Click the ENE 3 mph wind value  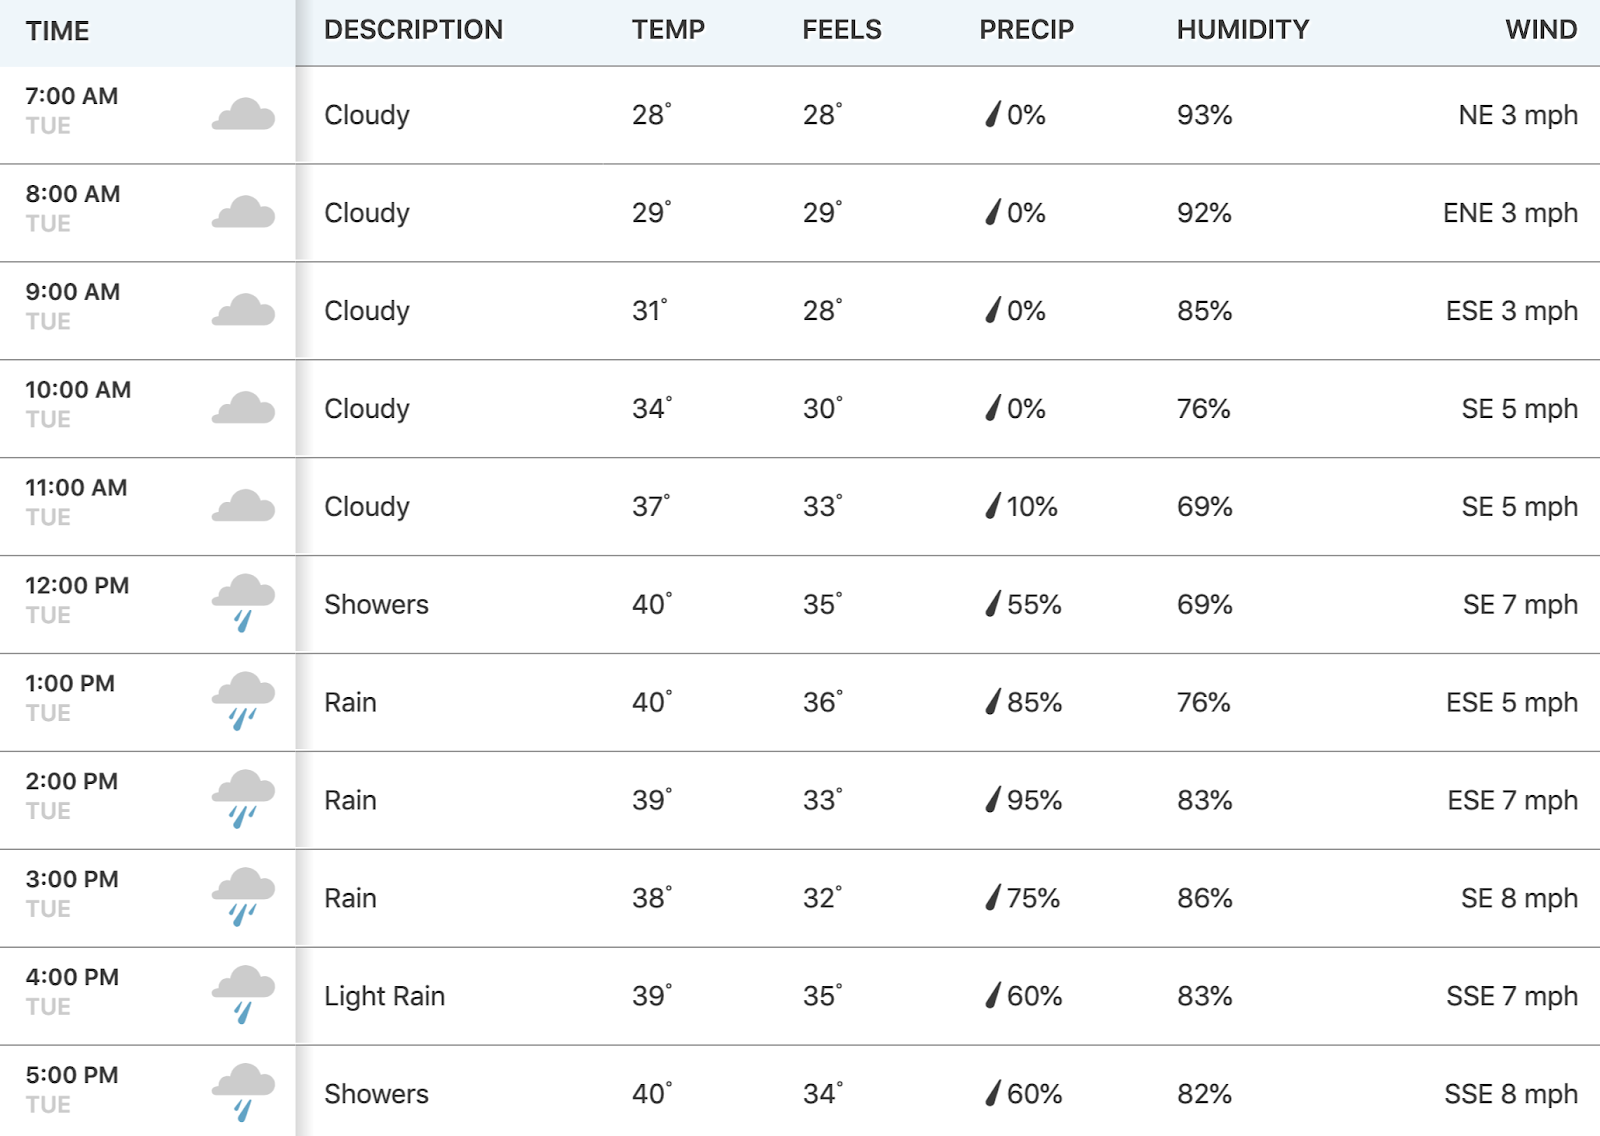(x=1510, y=213)
